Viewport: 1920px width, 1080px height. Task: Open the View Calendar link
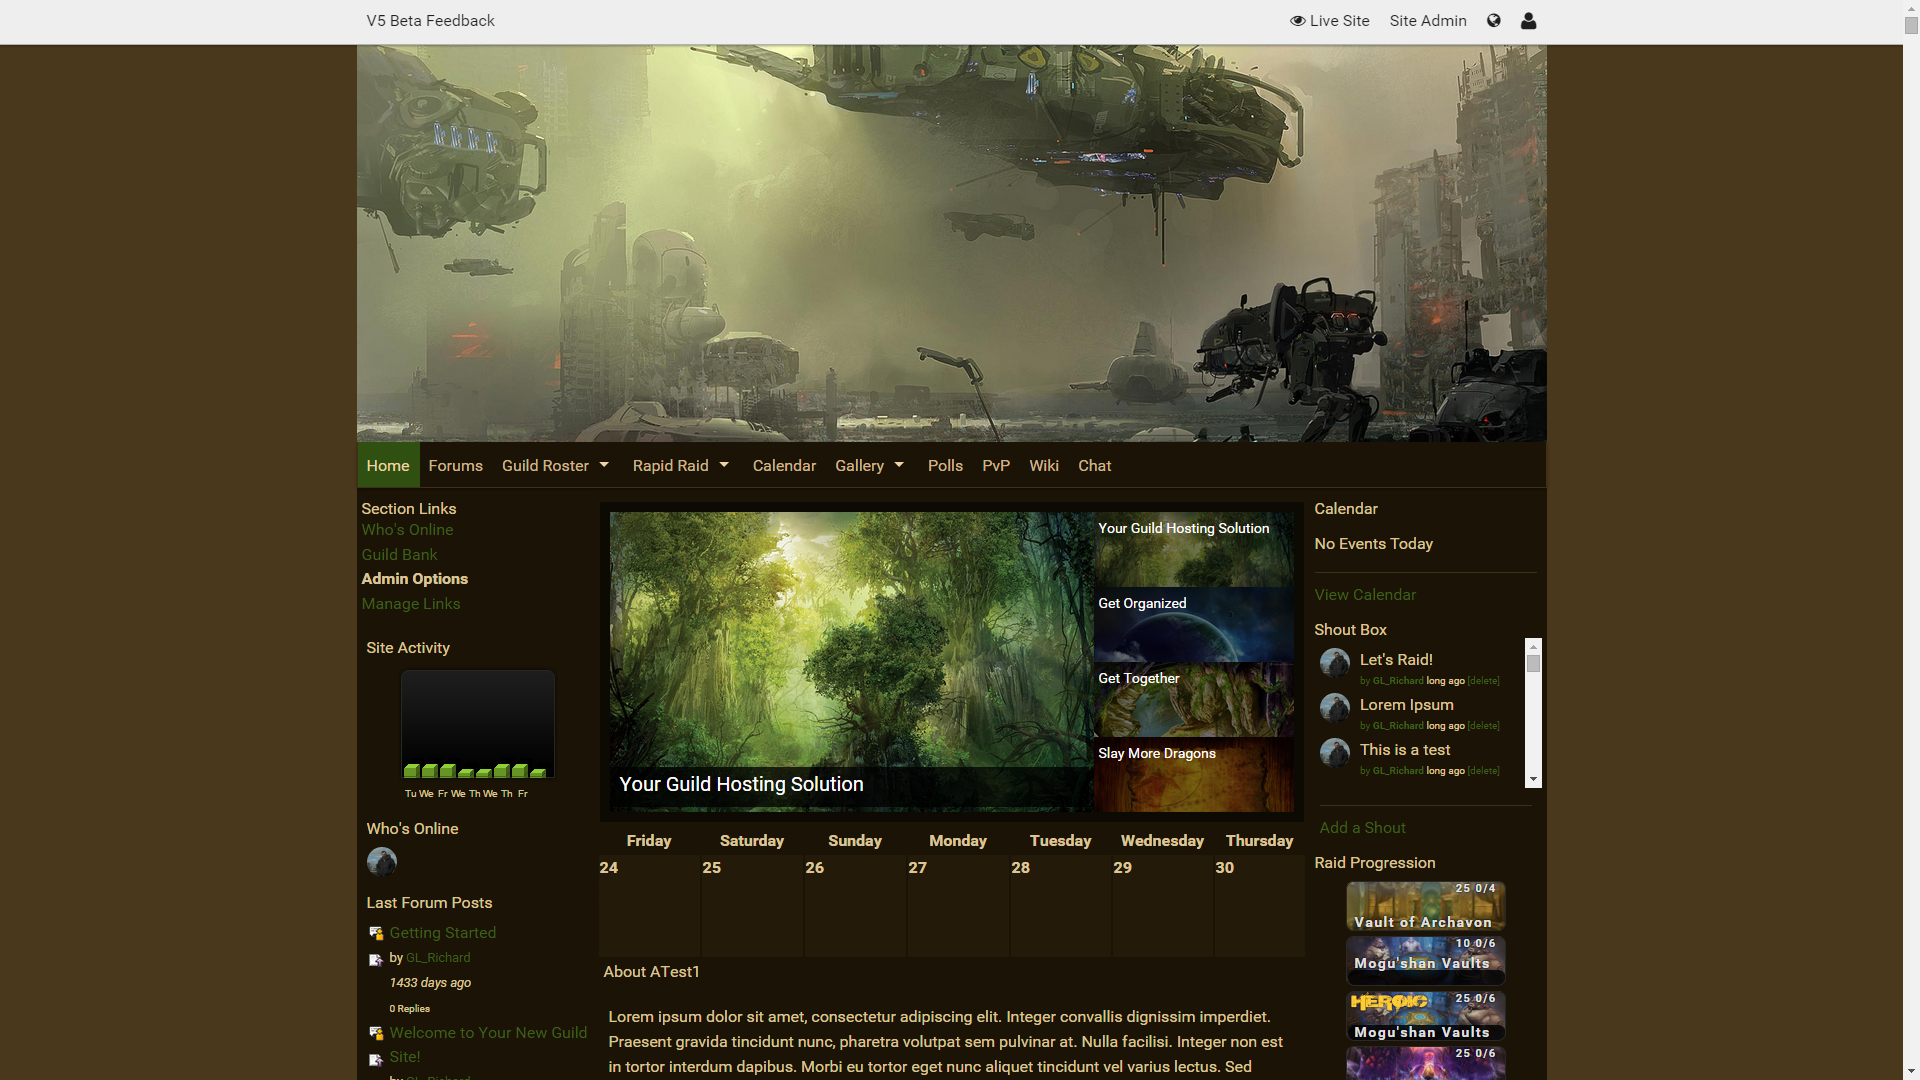(x=1365, y=594)
